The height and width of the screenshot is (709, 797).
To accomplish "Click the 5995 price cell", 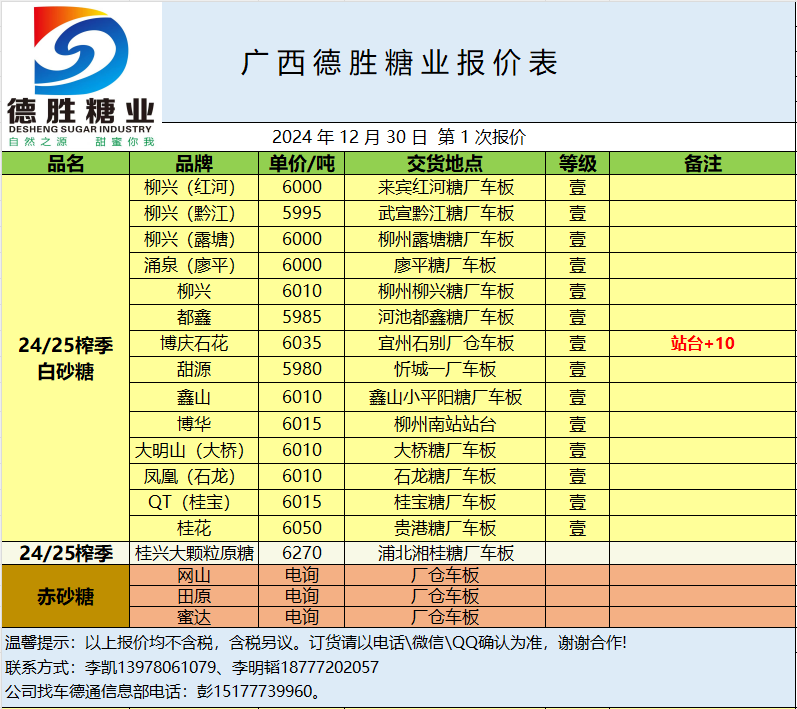I will tap(302, 213).
